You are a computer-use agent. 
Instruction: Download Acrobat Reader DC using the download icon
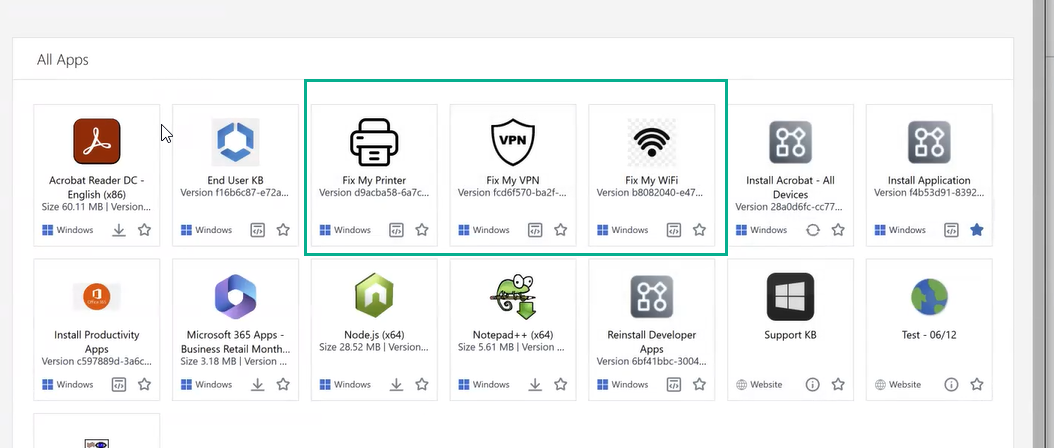[119, 230]
